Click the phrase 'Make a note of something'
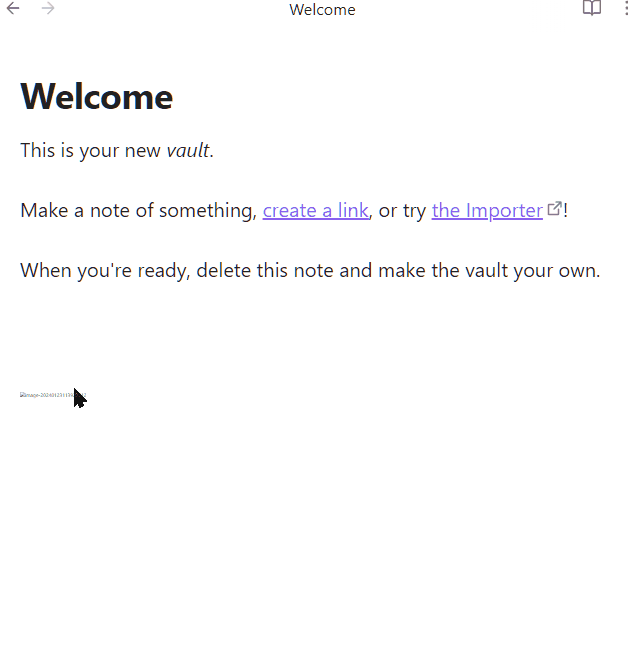The image size is (628, 648). click(136, 210)
